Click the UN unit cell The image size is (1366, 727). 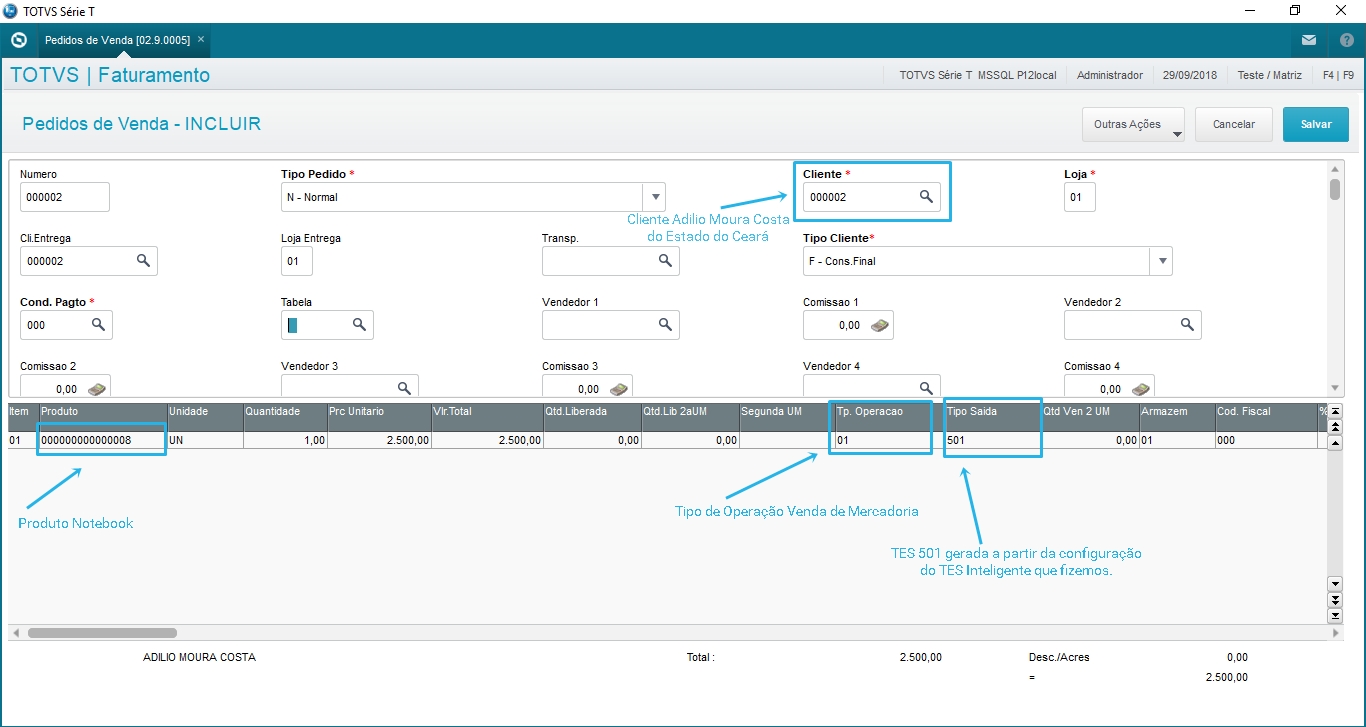pos(205,440)
